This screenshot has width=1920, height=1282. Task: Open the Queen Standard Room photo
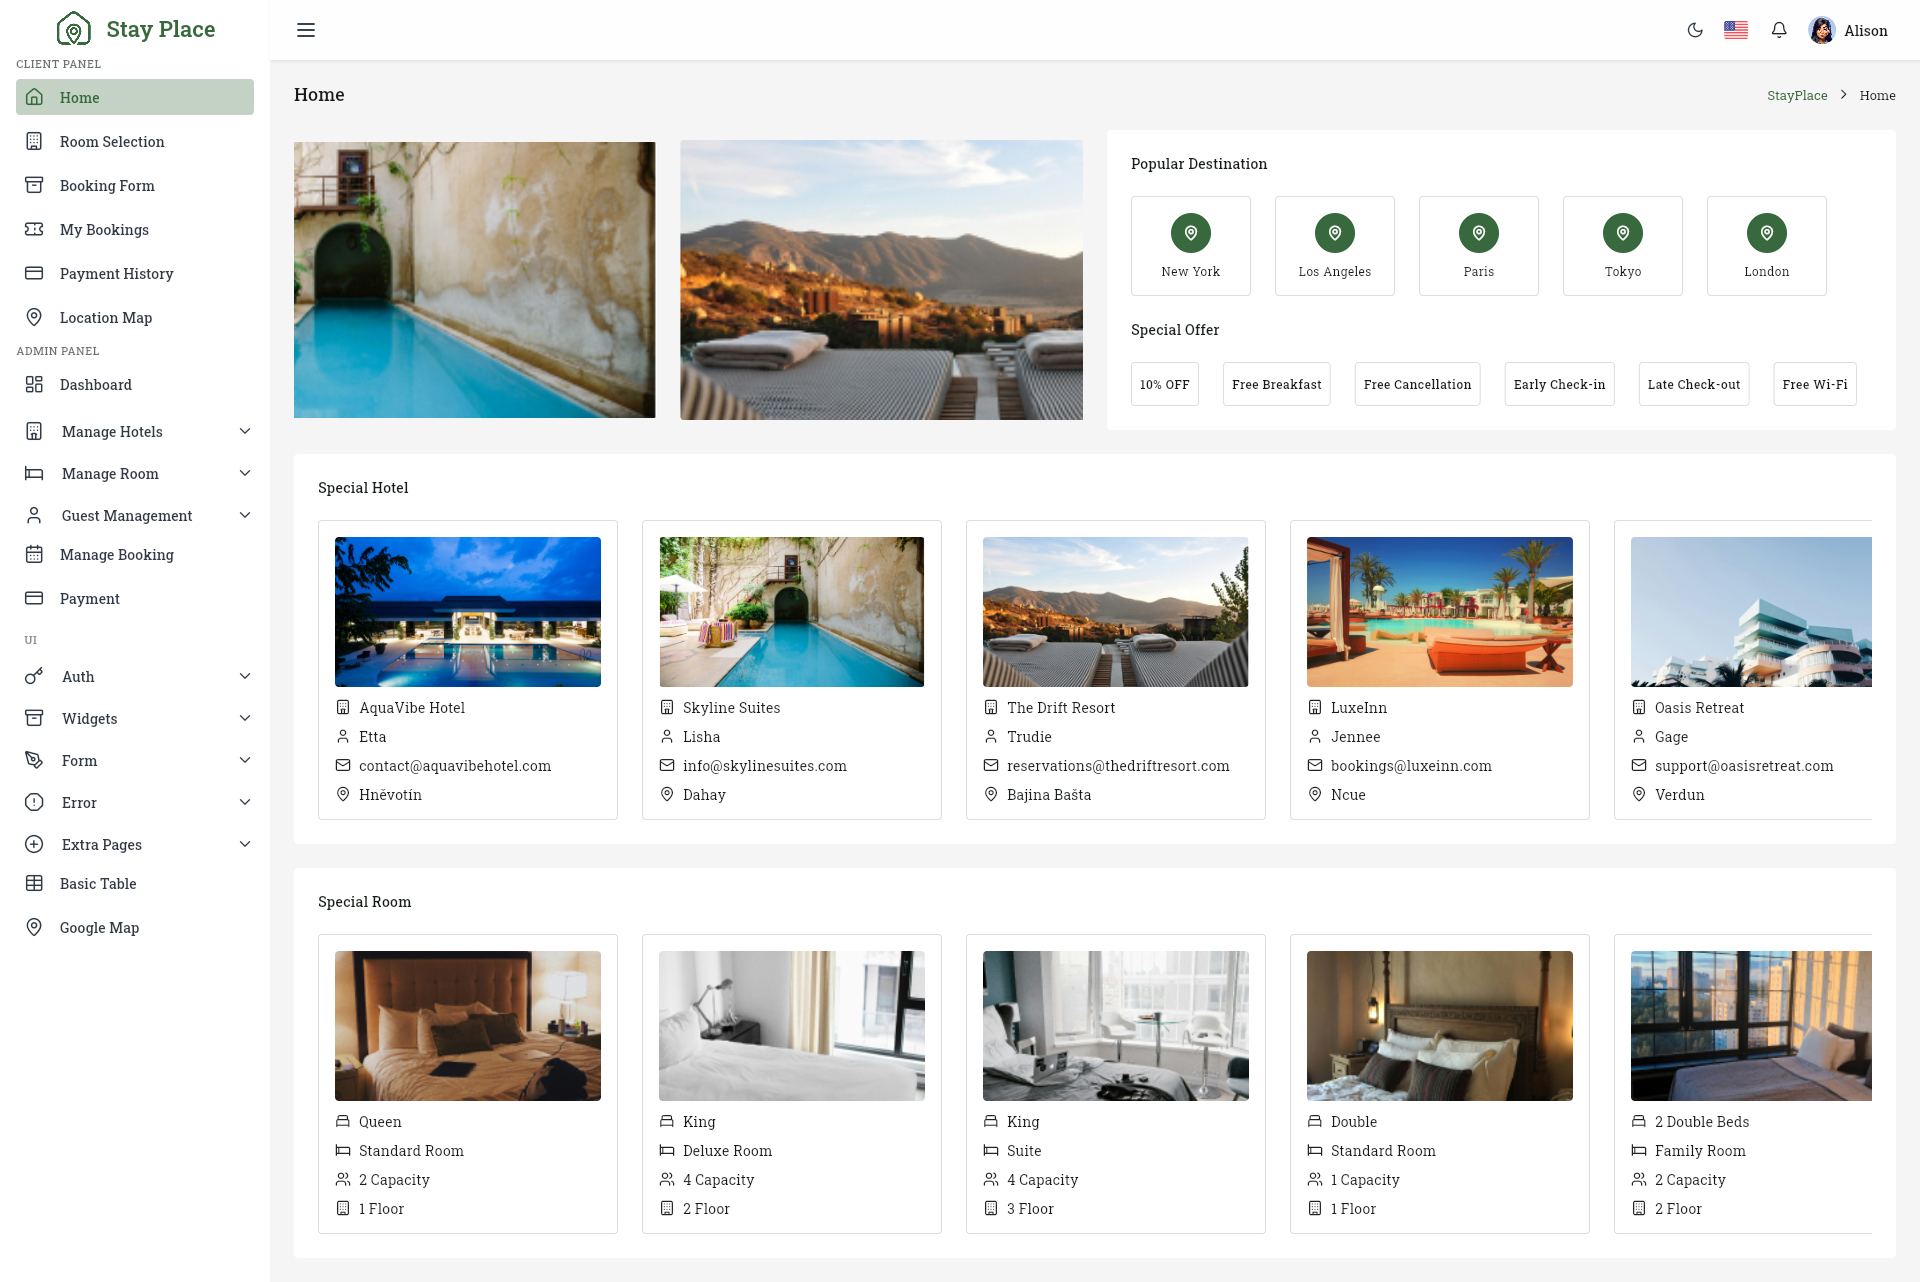coord(468,1026)
